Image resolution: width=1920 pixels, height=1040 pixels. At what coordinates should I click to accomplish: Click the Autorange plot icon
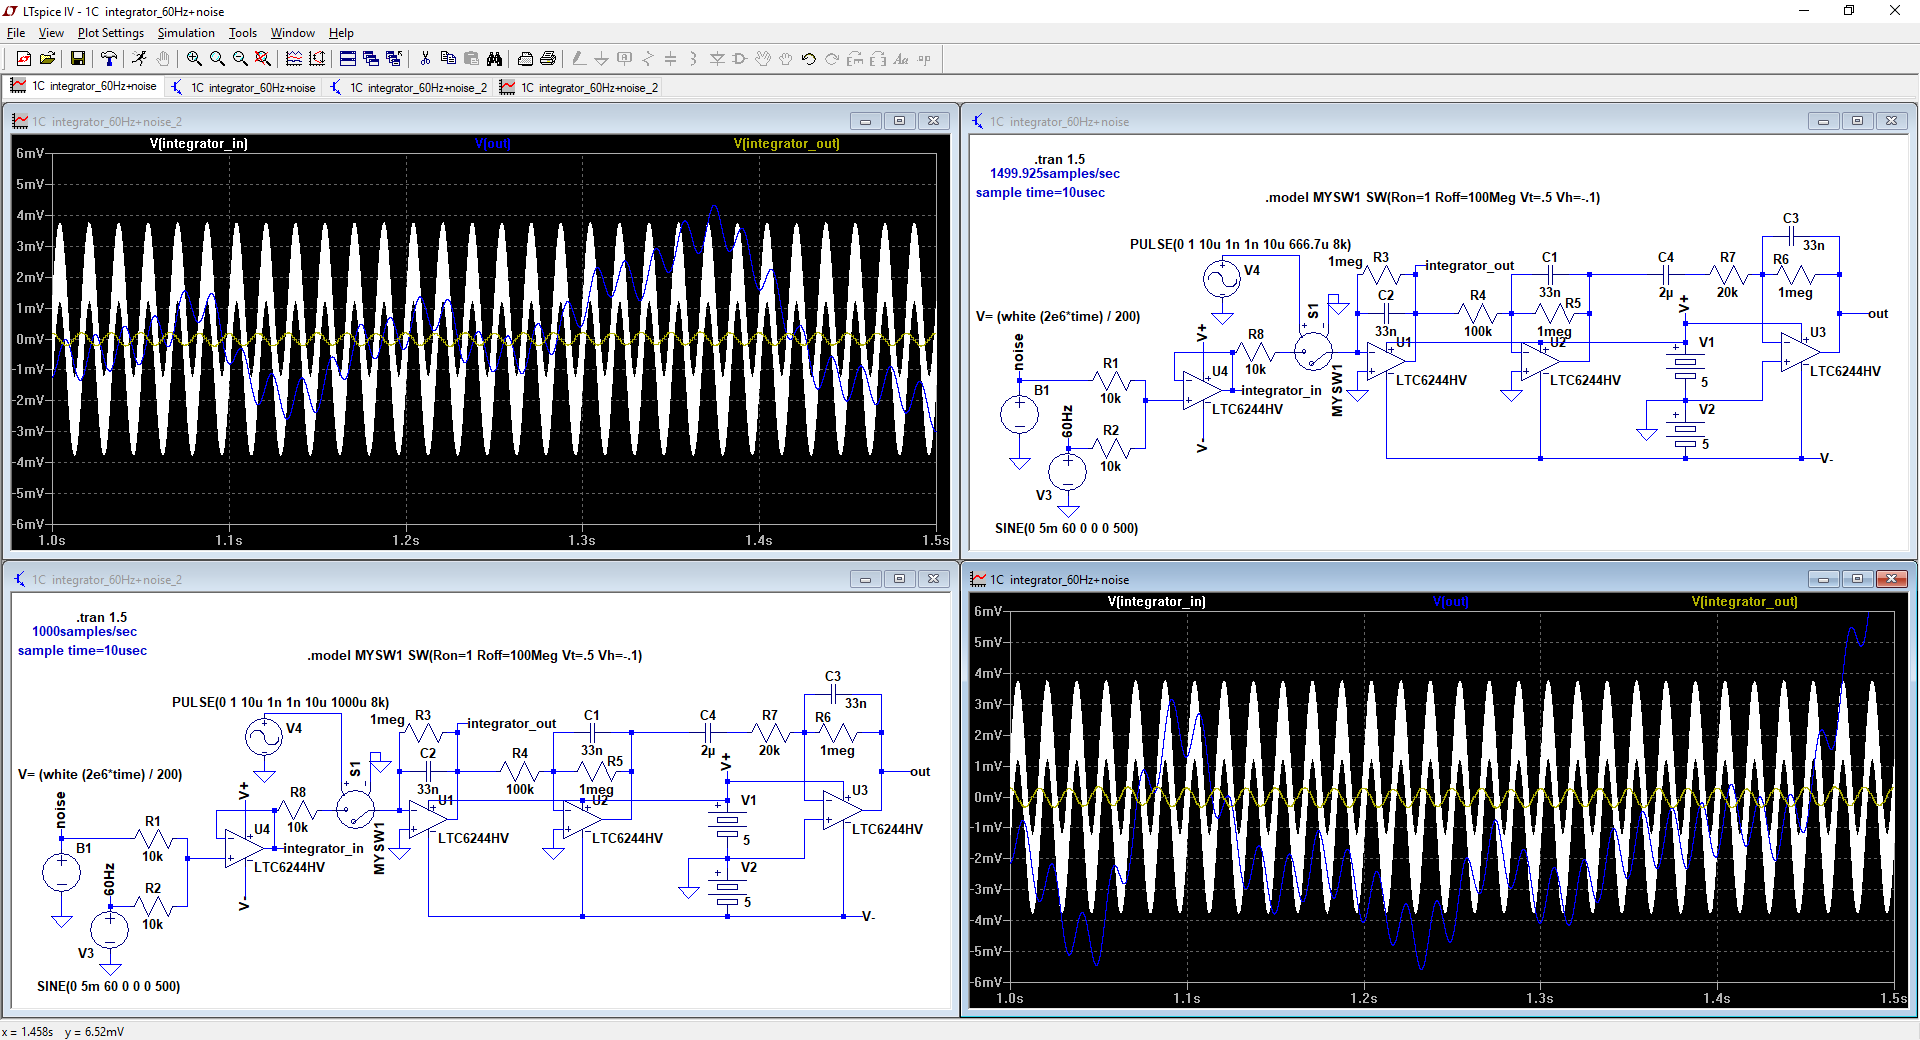point(317,59)
